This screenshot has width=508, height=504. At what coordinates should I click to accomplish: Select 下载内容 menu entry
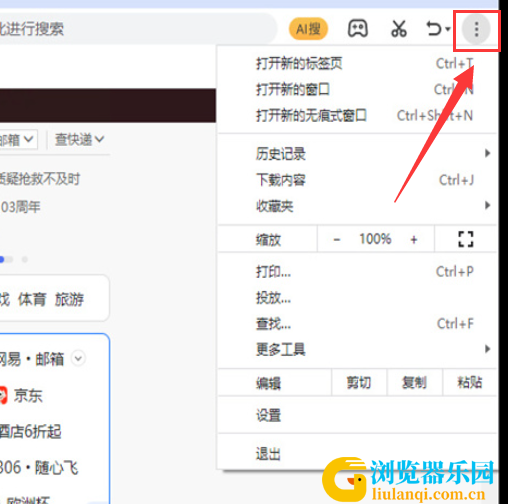[x=357, y=180]
